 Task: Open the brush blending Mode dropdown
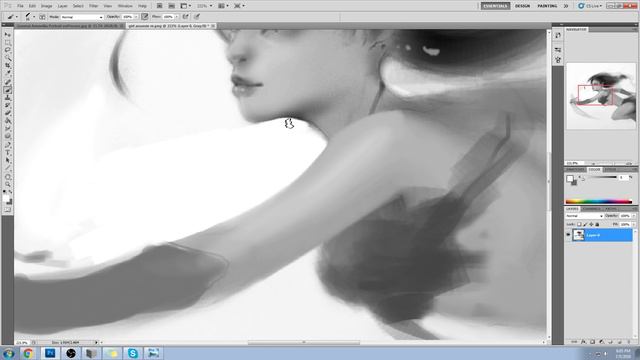[82, 17]
